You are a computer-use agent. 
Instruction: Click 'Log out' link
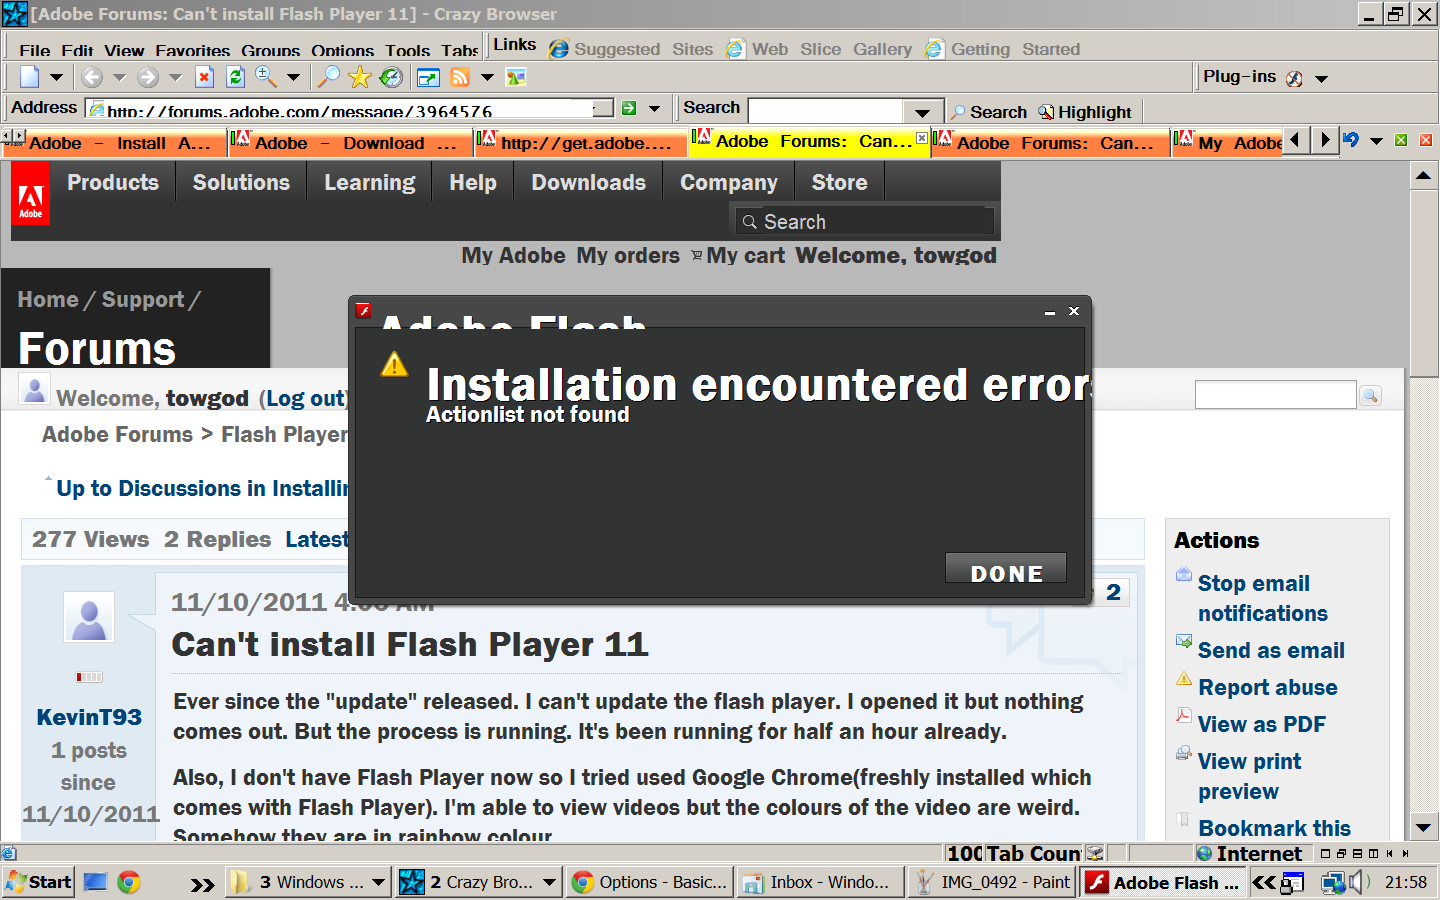pyautogui.click(x=306, y=398)
